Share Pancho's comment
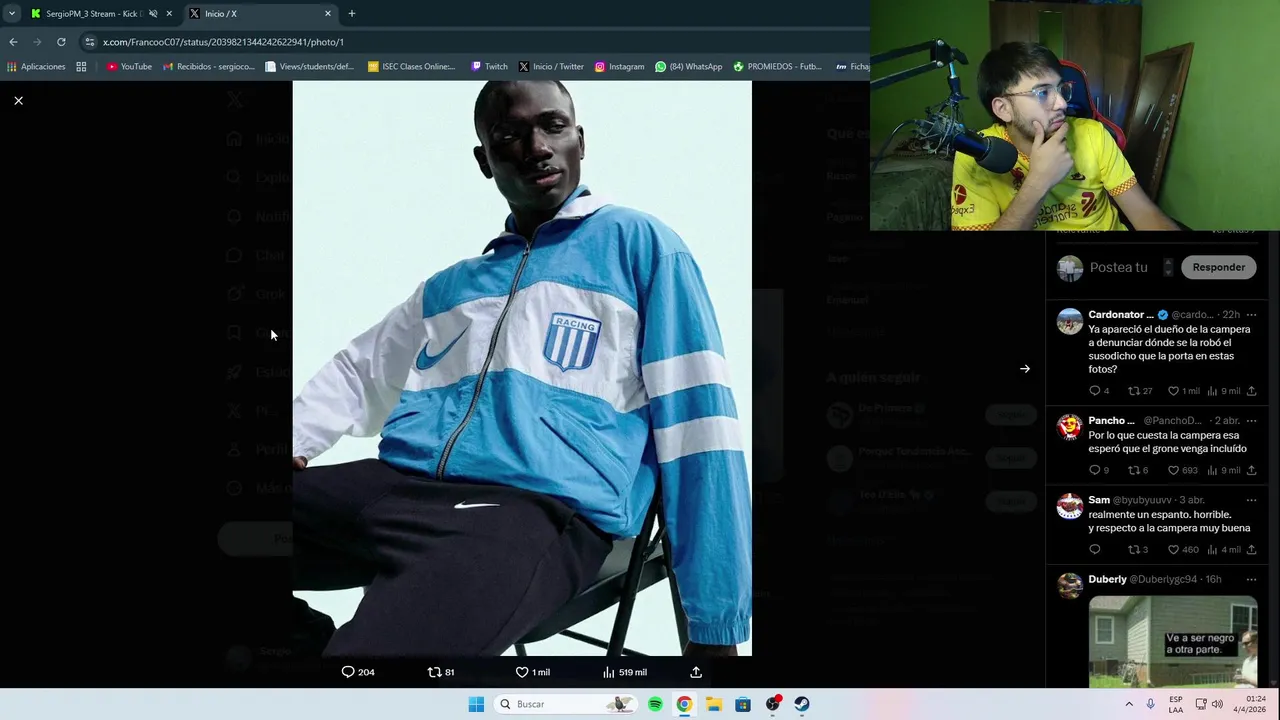1280x720 pixels. (x=1251, y=470)
